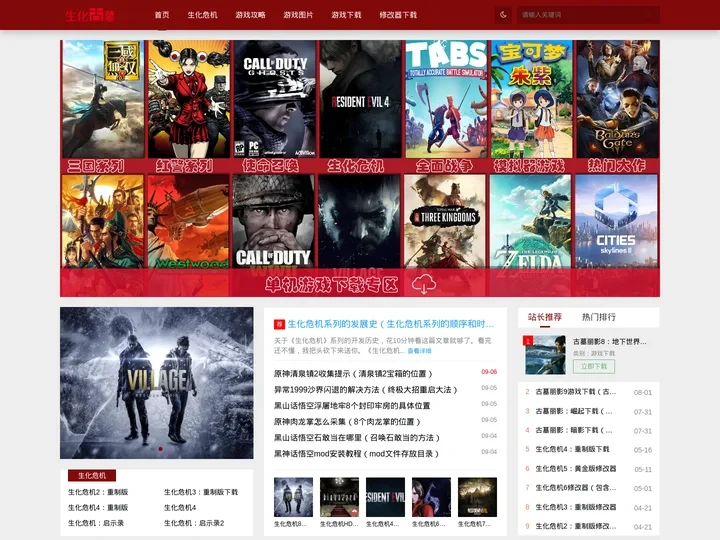Click the 三国系列 category label

click(x=96, y=166)
